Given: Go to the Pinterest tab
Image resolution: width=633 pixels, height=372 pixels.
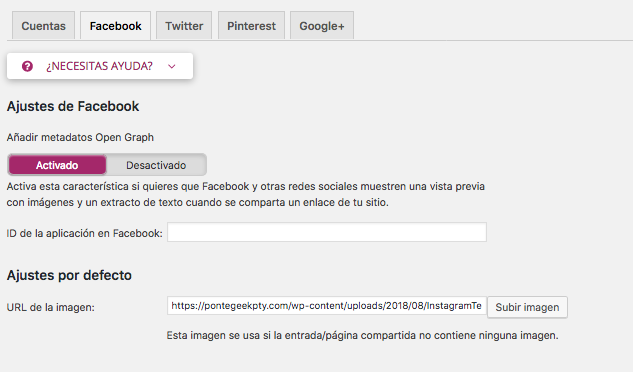Looking at the screenshot, I should [x=251, y=25].
